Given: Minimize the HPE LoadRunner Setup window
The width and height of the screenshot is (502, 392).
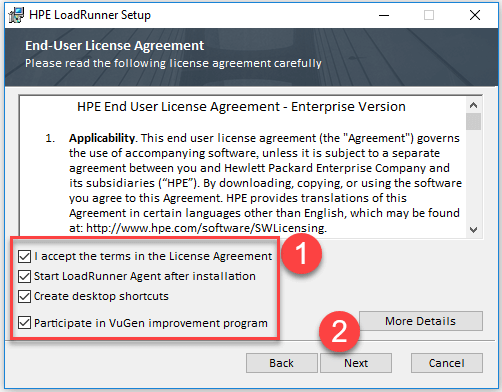Looking at the screenshot, I should (x=384, y=15).
